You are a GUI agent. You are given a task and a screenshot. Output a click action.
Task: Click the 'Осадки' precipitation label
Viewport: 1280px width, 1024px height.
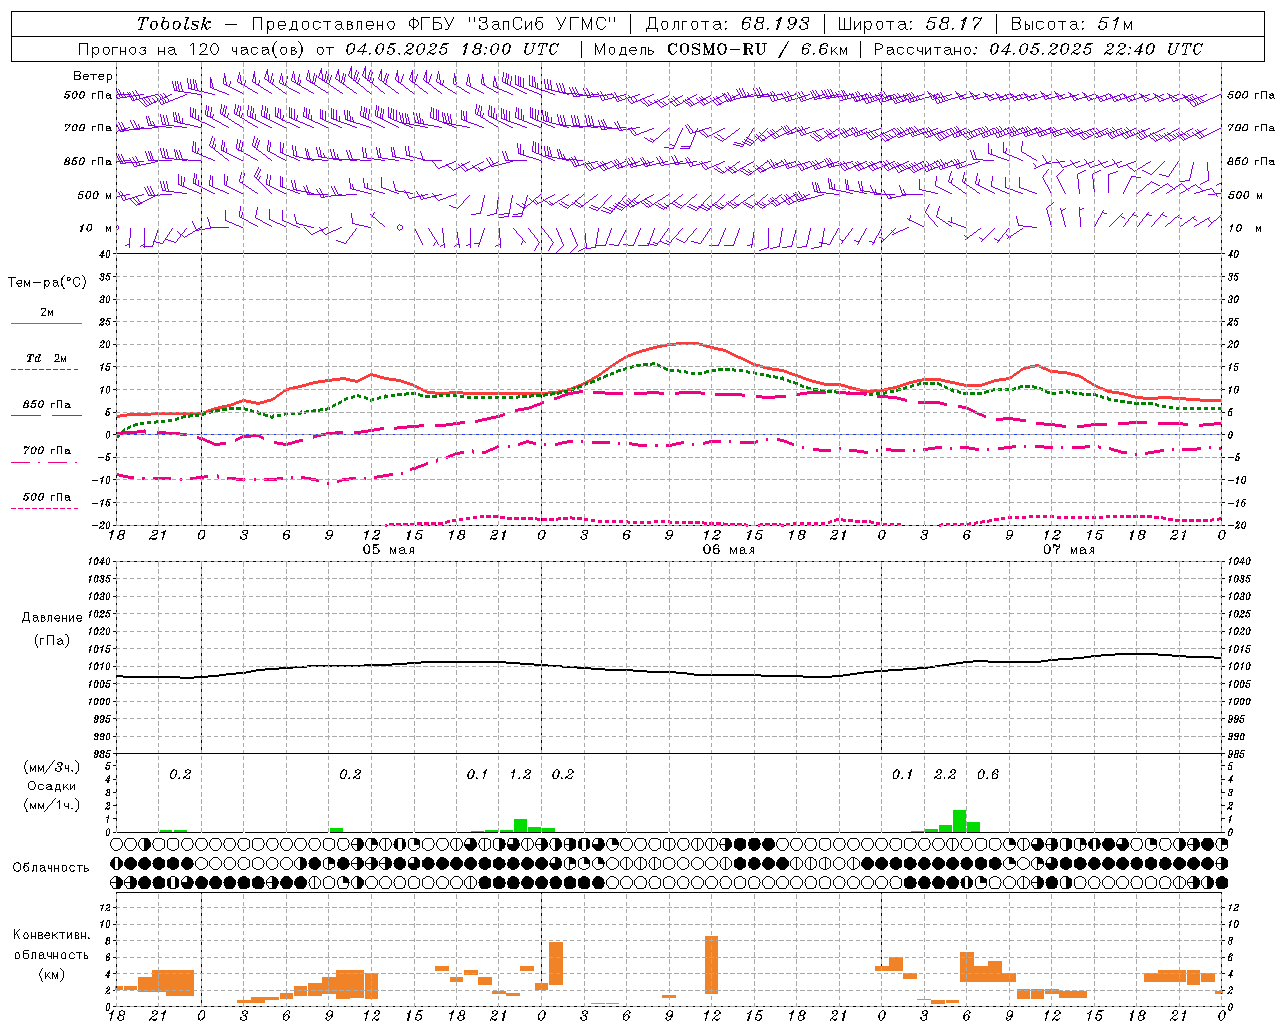[x=52, y=786]
